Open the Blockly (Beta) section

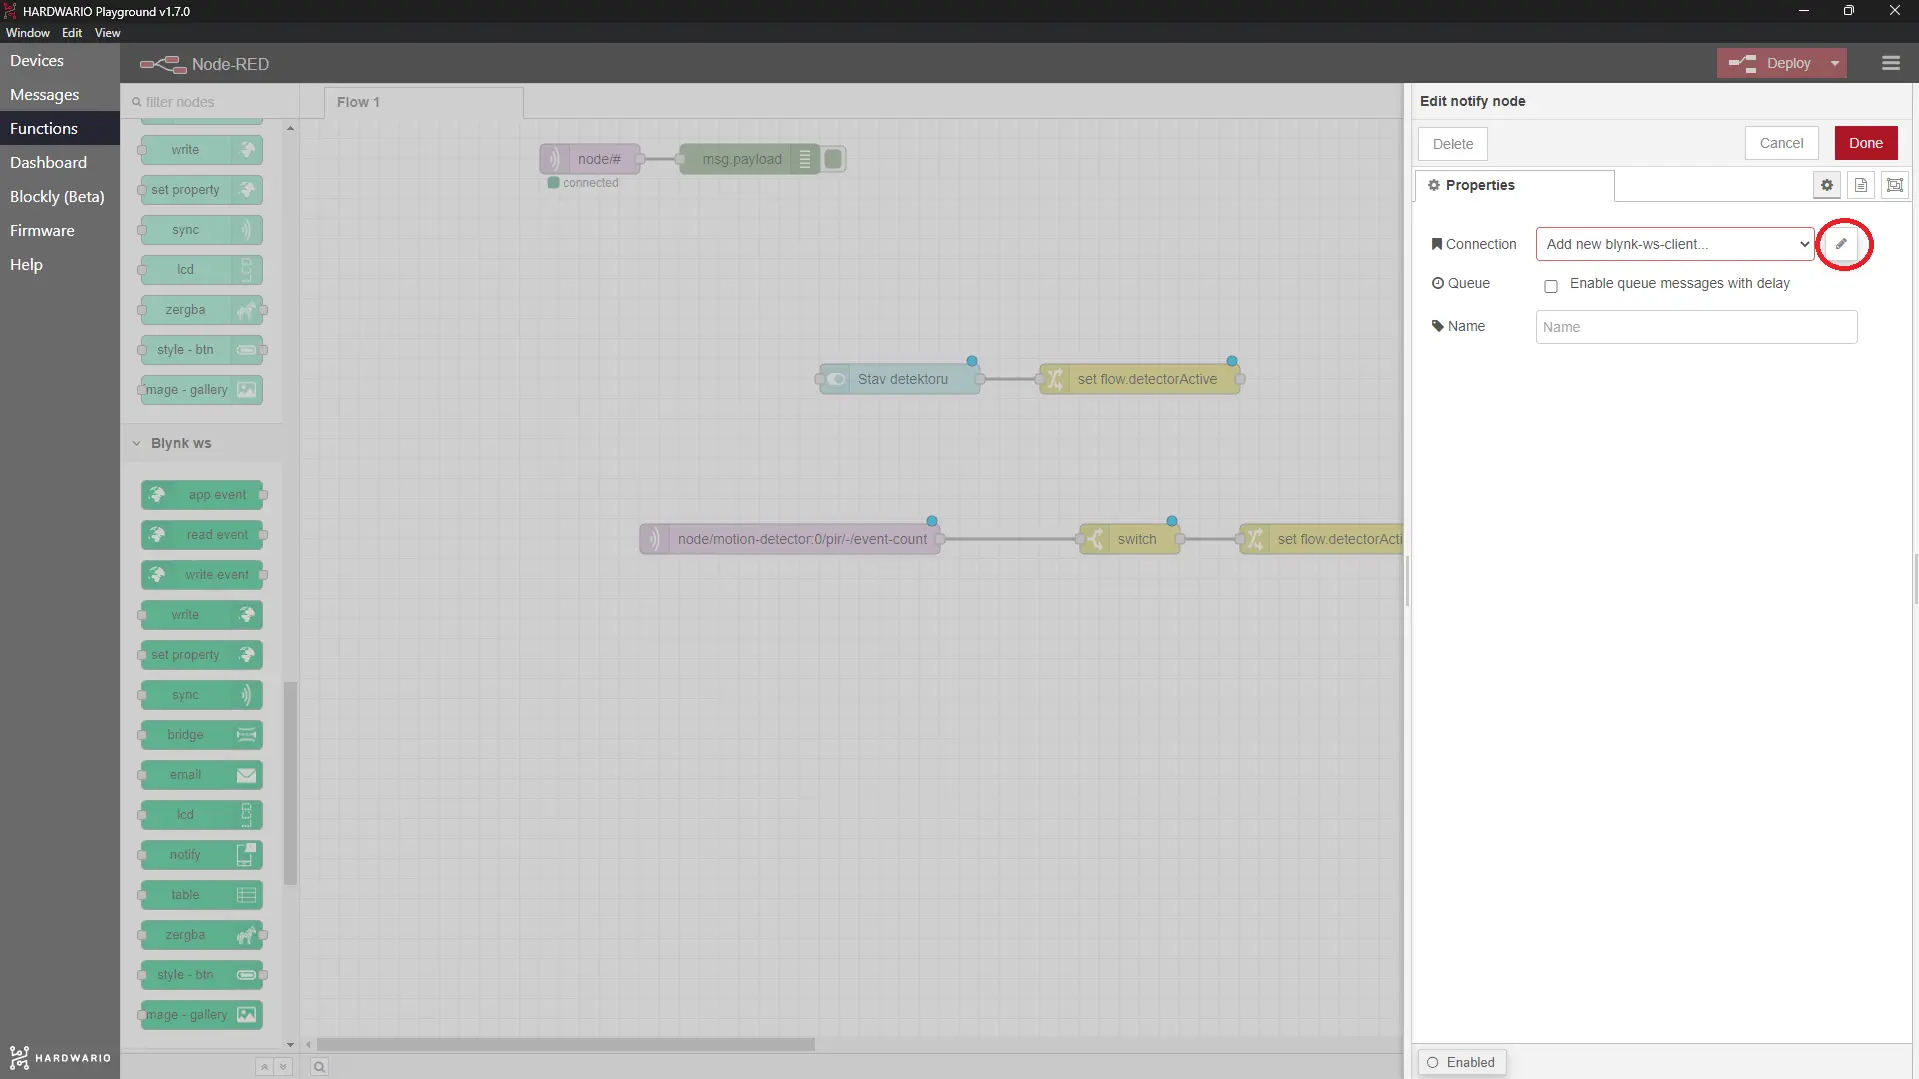pos(60,197)
